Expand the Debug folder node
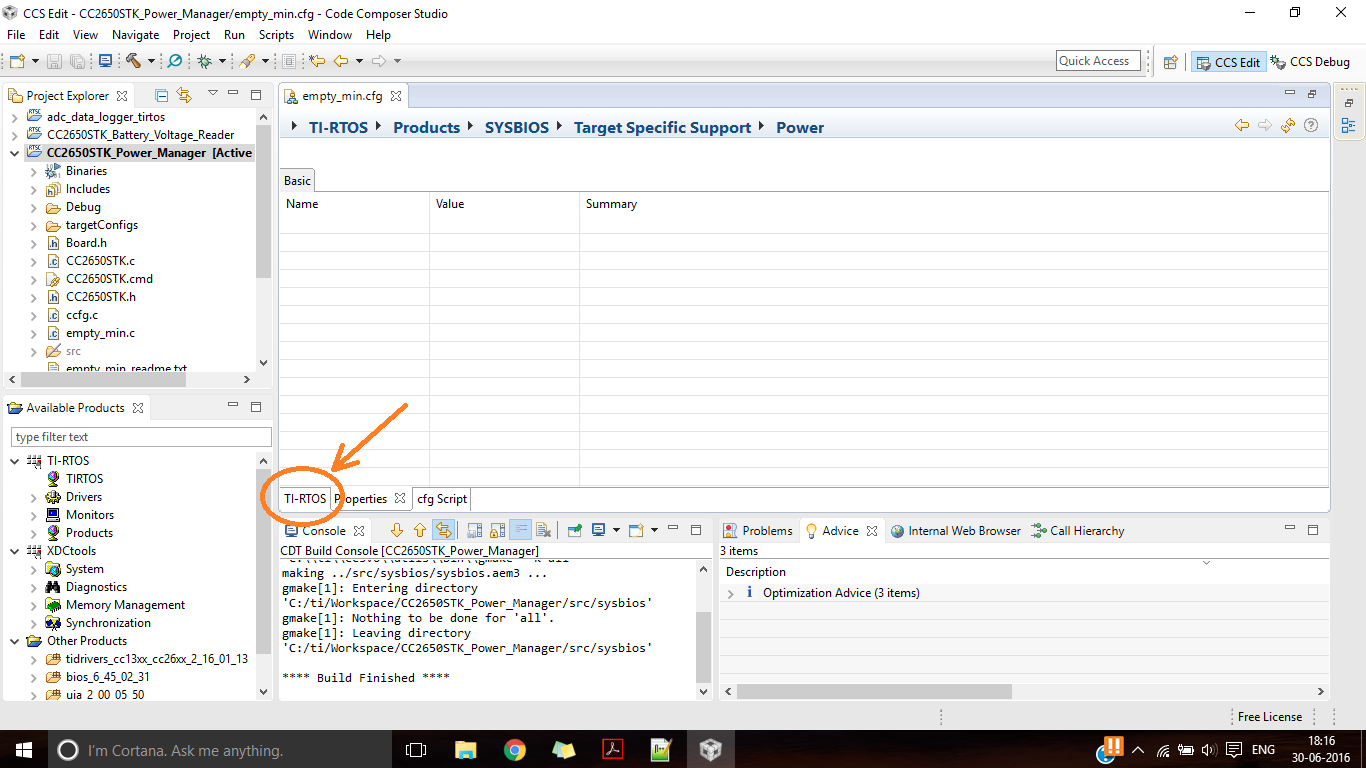The width and height of the screenshot is (1366, 768). coord(33,207)
